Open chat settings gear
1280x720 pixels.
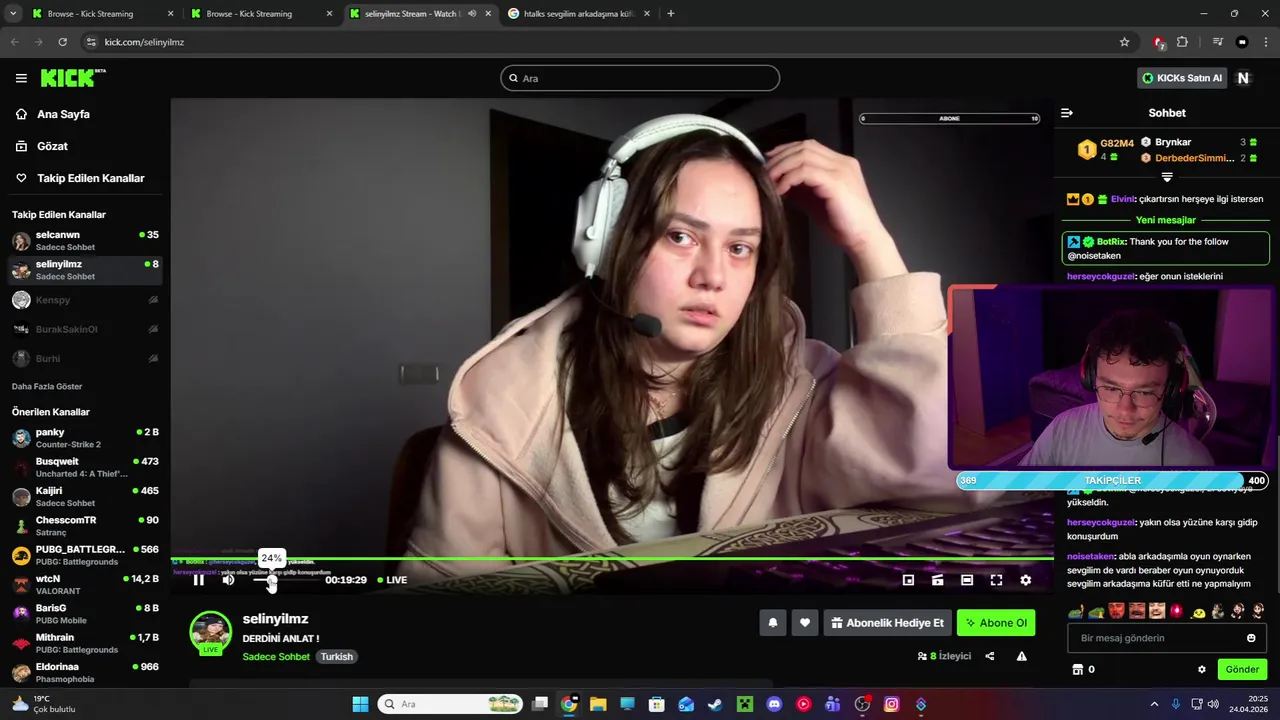(1202, 670)
